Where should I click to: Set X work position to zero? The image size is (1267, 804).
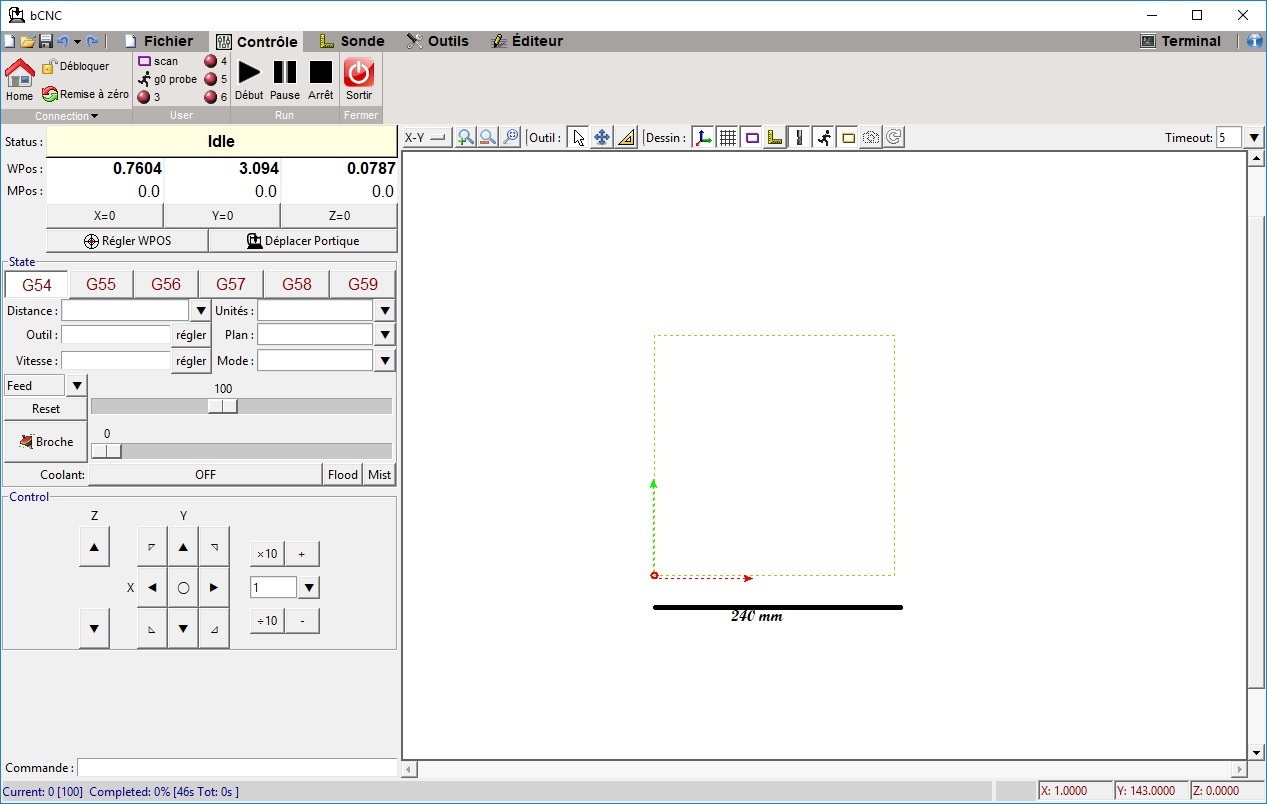tap(105, 216)
